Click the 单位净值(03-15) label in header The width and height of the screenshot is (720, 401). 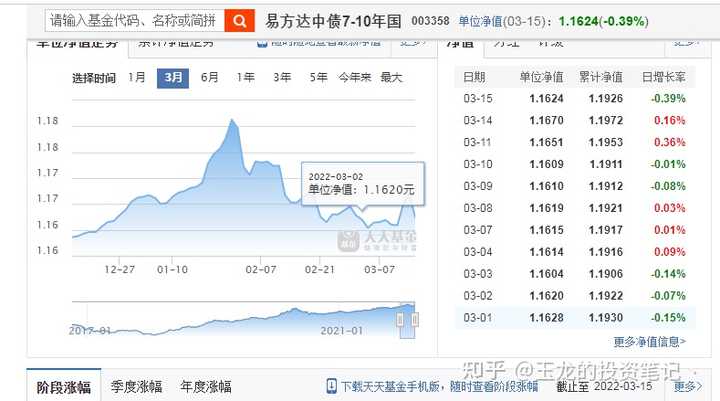pyautogui.click(x=505, y=22)
